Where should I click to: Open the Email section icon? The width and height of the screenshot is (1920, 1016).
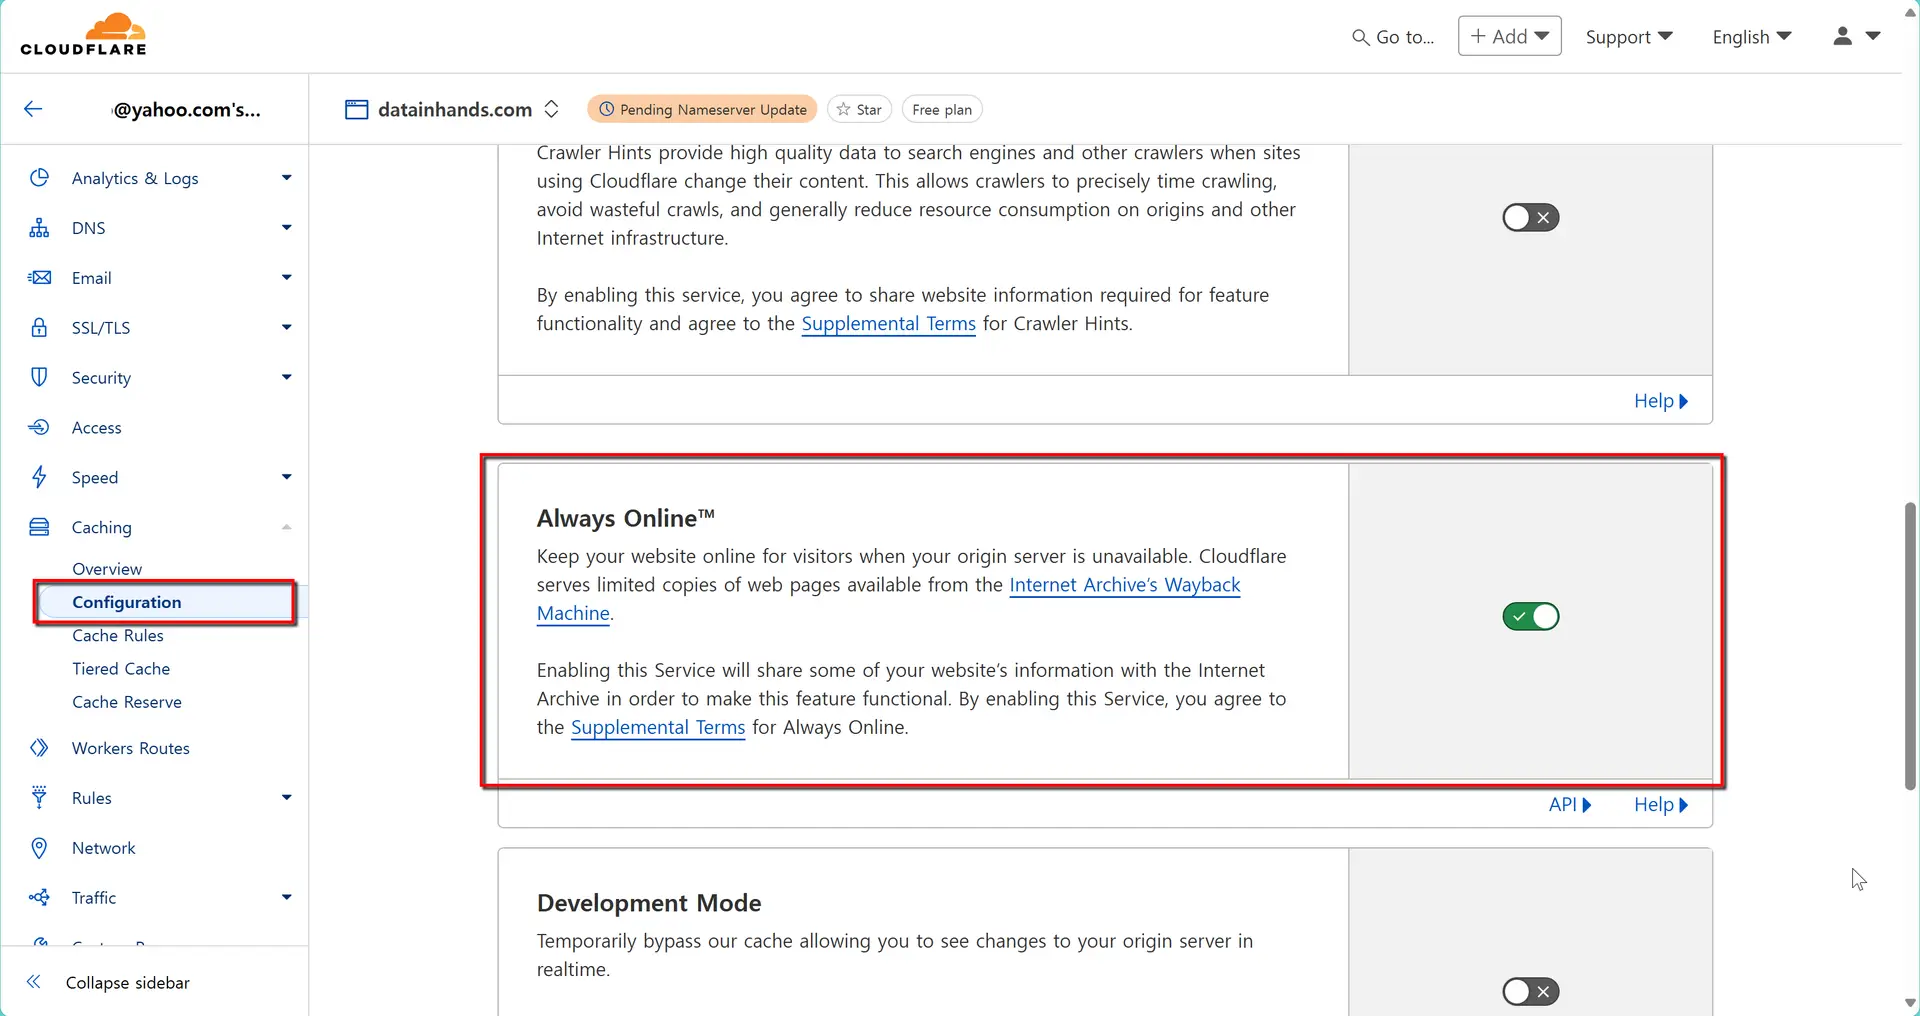39,277
